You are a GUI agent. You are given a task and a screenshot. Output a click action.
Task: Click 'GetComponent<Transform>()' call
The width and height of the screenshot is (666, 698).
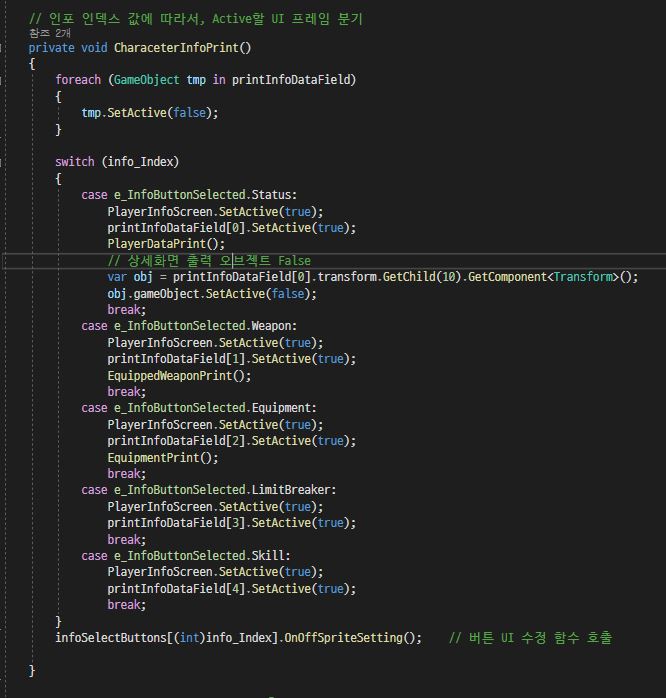click(x=549, y=276)
